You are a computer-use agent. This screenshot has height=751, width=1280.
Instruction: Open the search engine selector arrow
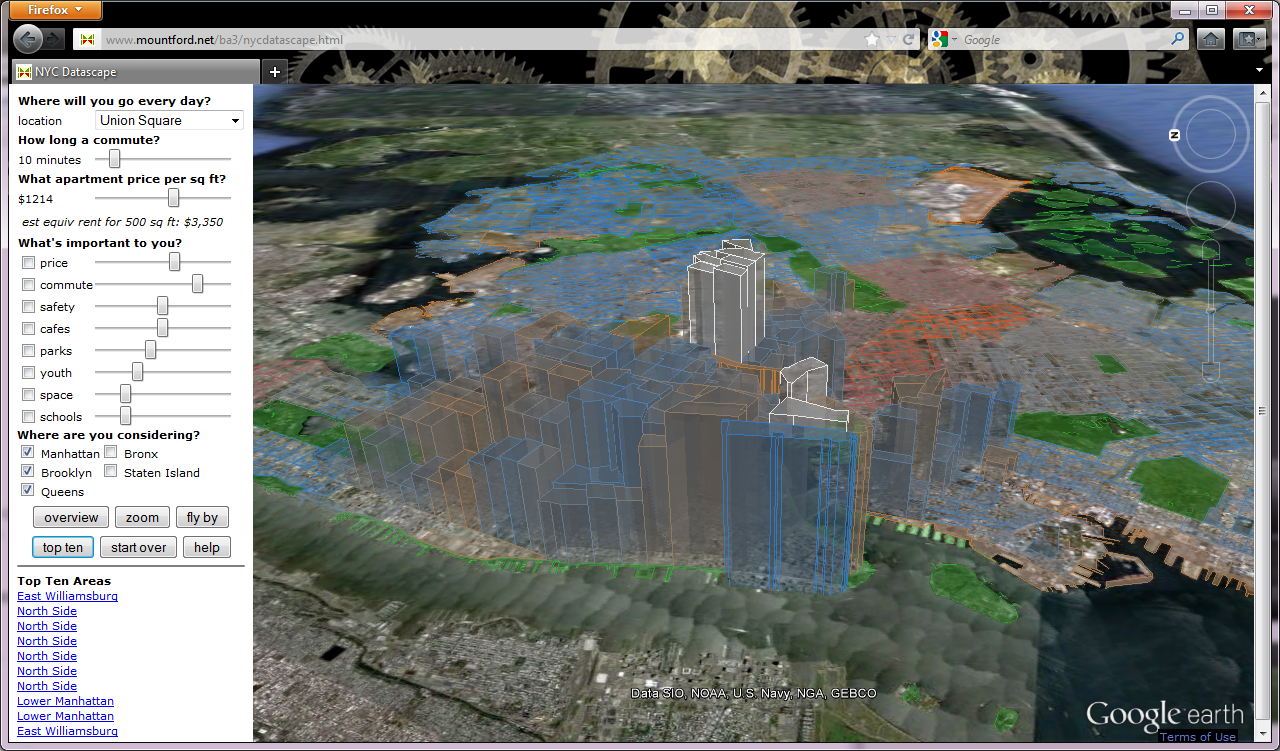click(955, 40)
